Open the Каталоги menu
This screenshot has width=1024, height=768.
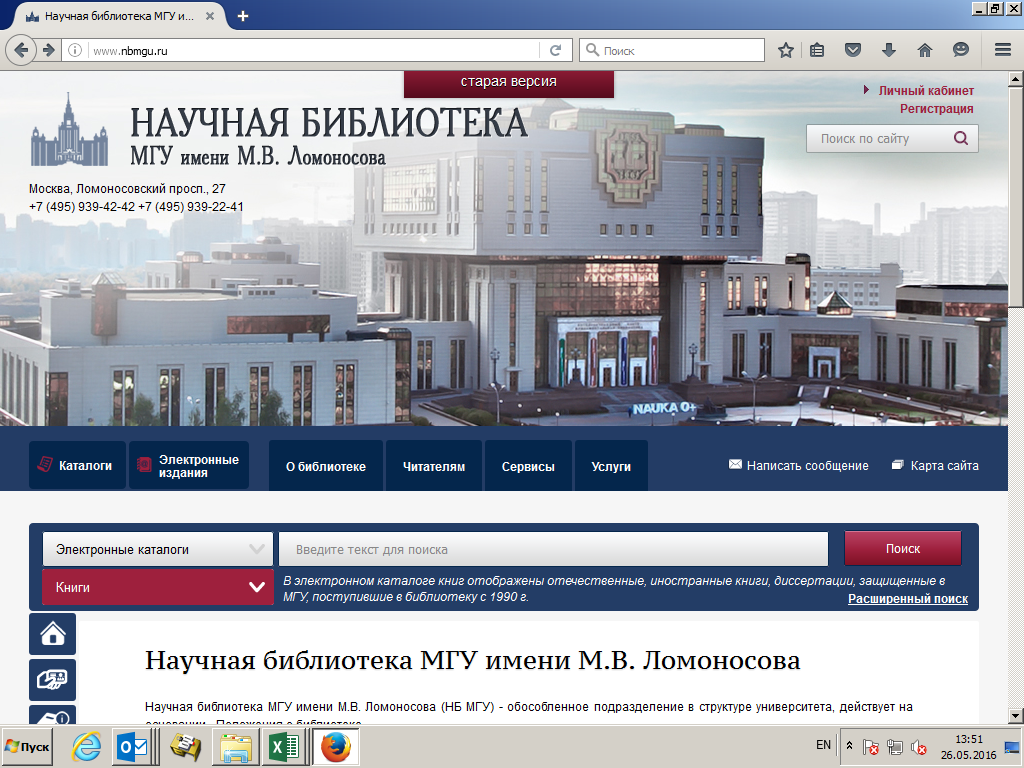coord(77,465)
